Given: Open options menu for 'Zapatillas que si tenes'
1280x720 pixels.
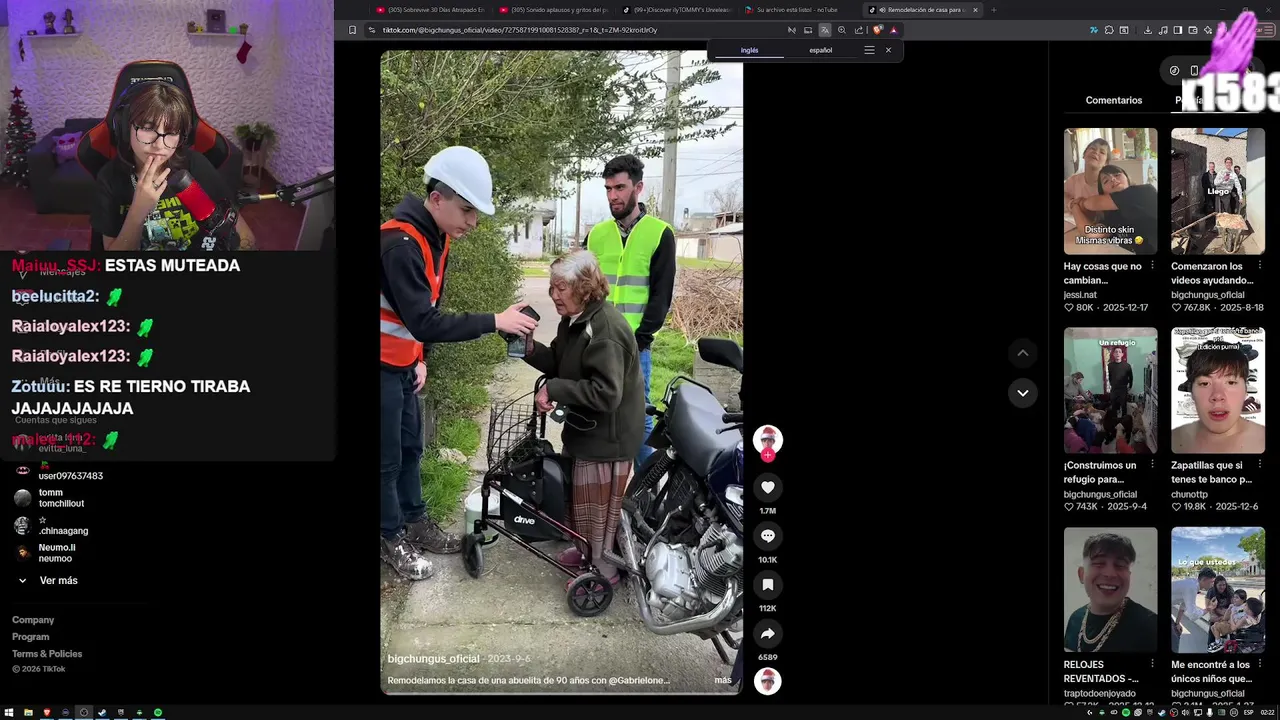Looking at the screenshot, I should coord(1260,465).
